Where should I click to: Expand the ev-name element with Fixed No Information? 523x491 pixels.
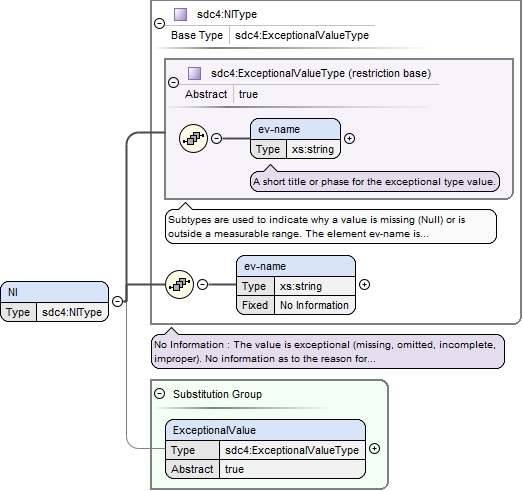364,285
